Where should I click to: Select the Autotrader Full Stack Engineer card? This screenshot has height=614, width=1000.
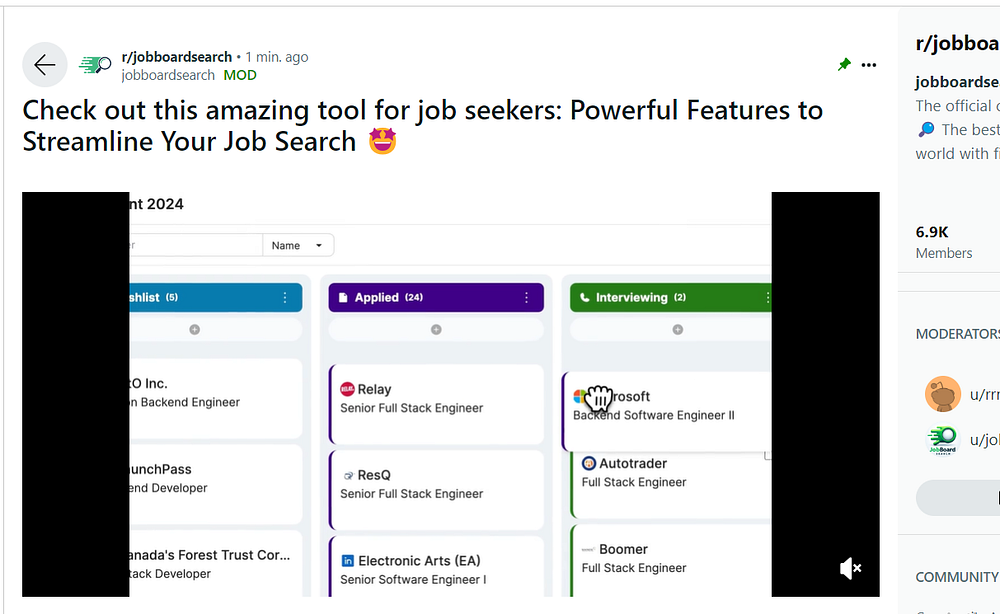(670, 473)
